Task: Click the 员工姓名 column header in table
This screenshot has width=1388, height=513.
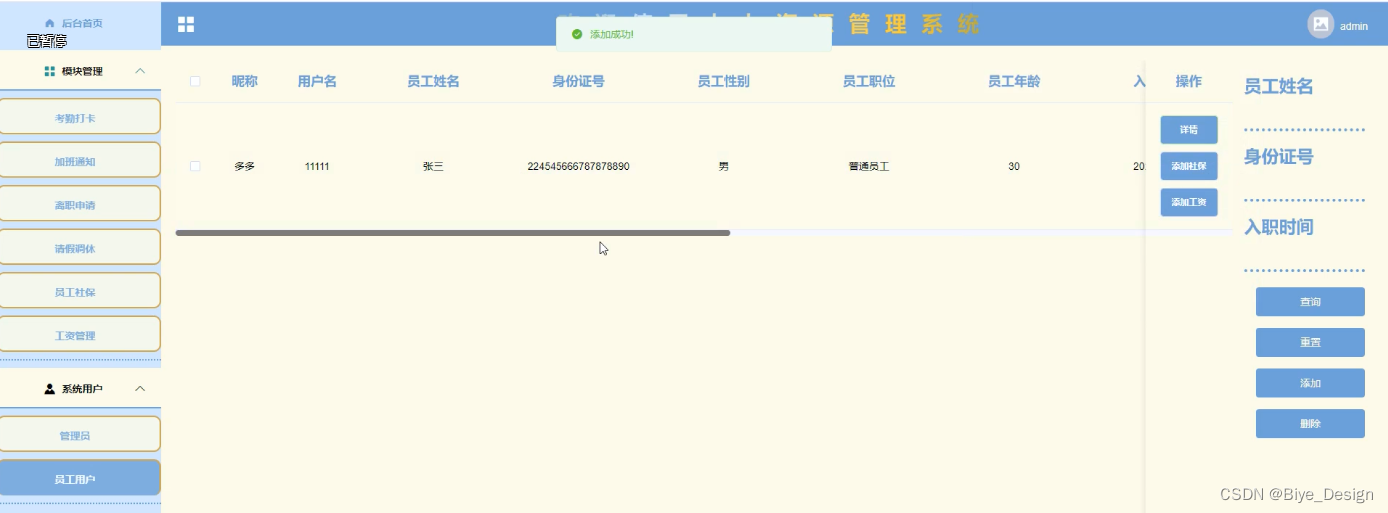Action: point(433,81)
